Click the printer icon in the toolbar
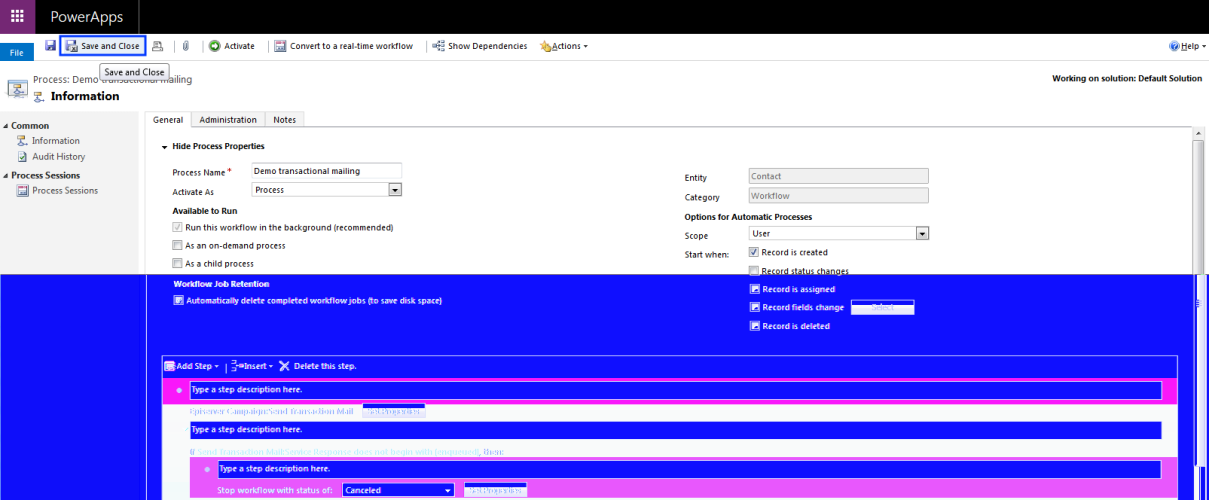1209x500 pixels. point(157,46)
